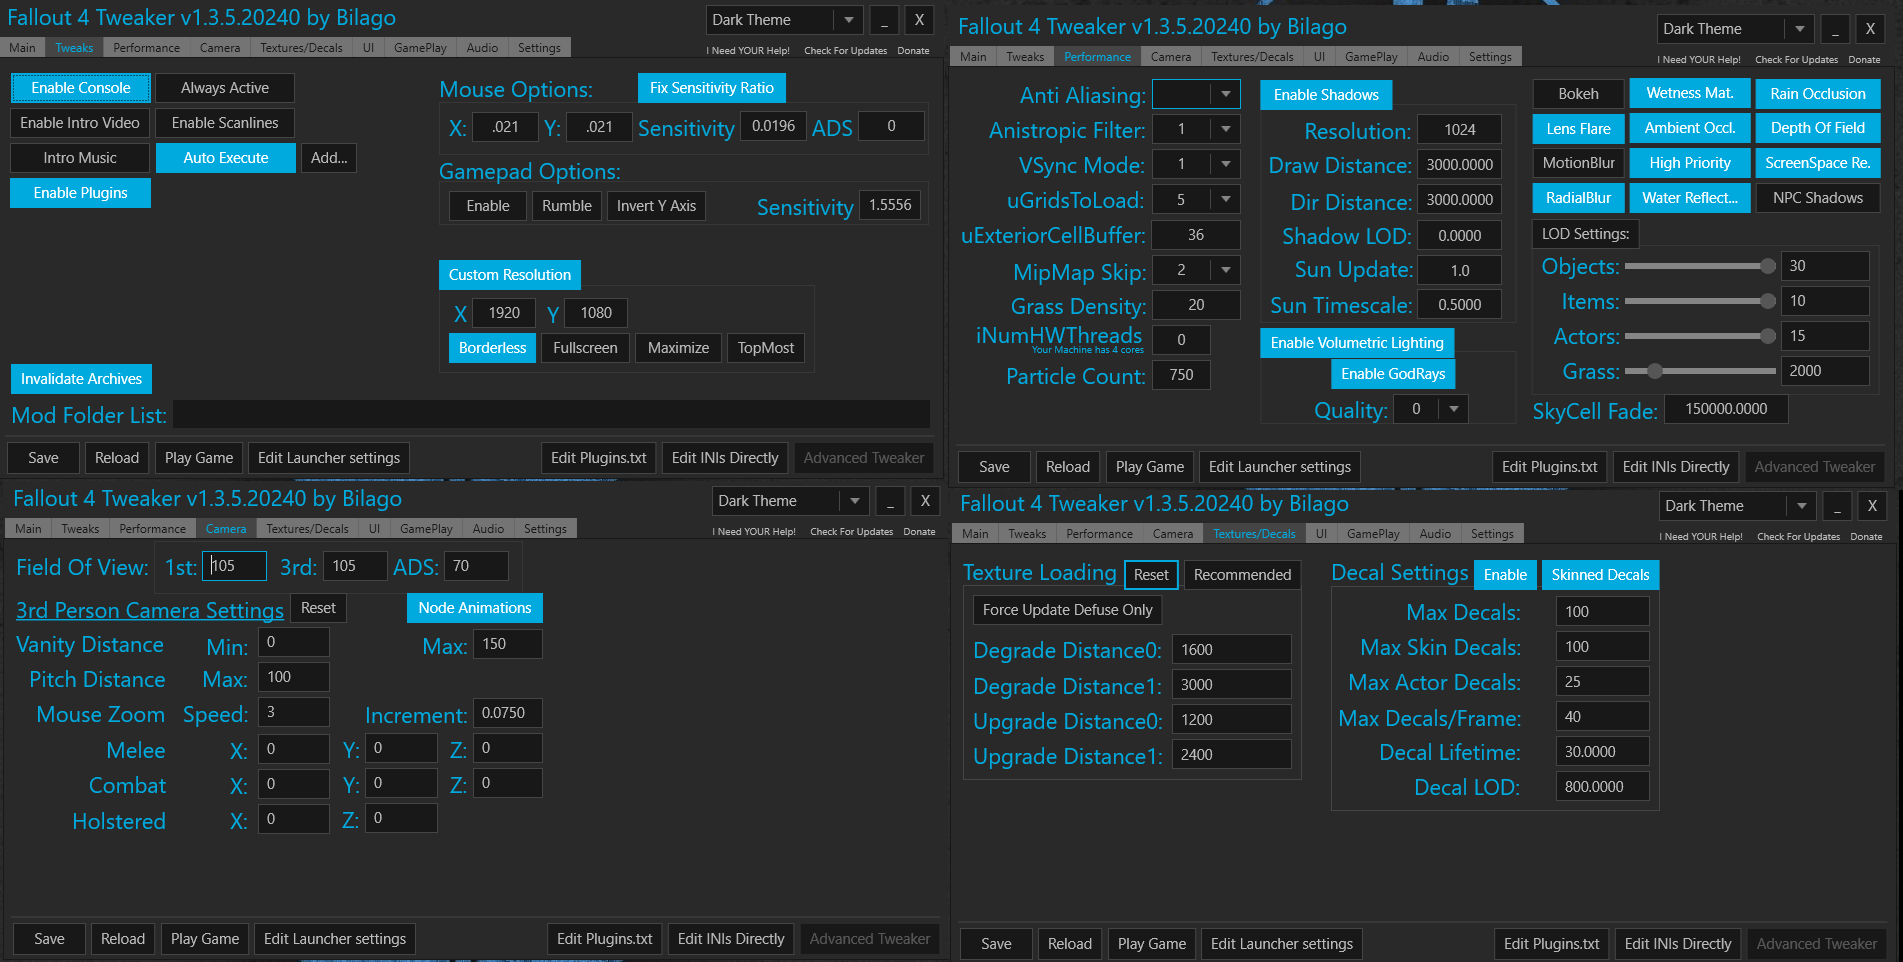Expand the Anistropic Filter dropdown
1903x962 pixels.
click(1196, 129)
